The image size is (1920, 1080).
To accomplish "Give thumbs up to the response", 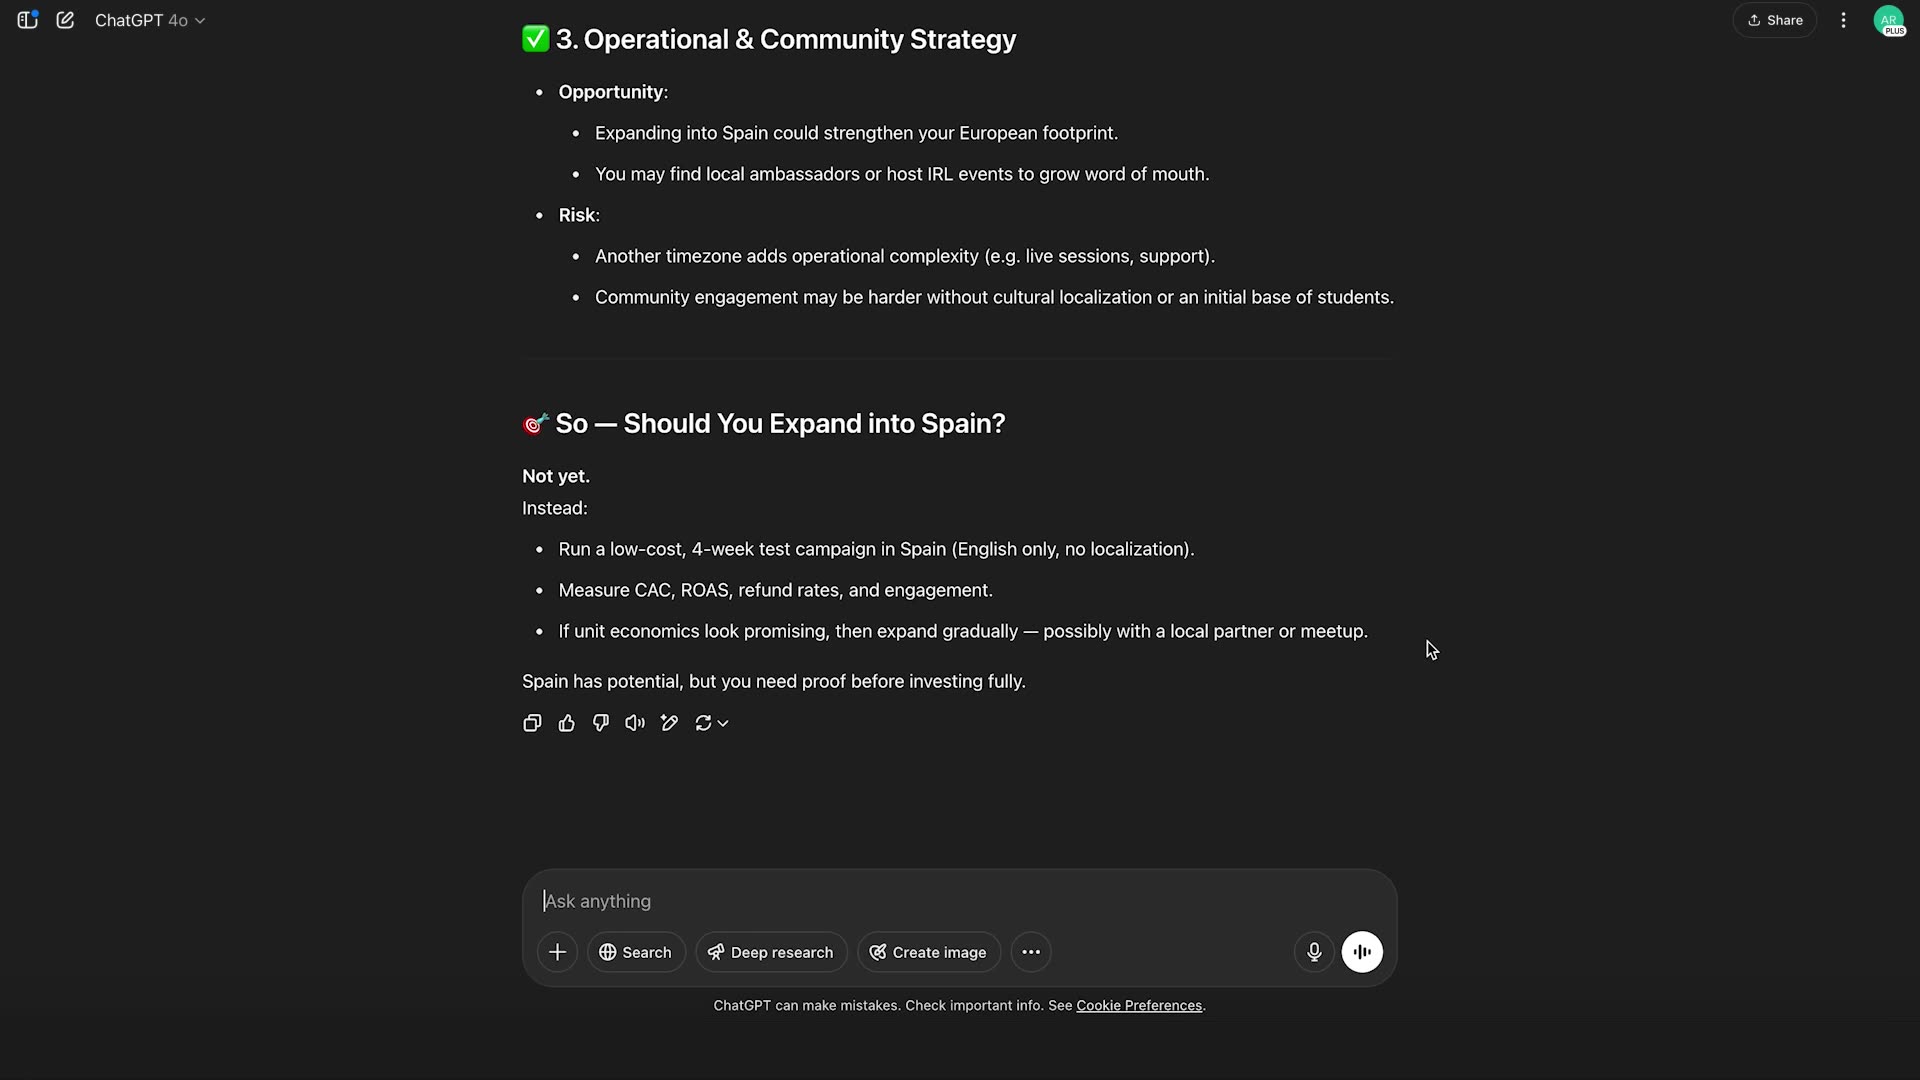I will coord(566,723).
